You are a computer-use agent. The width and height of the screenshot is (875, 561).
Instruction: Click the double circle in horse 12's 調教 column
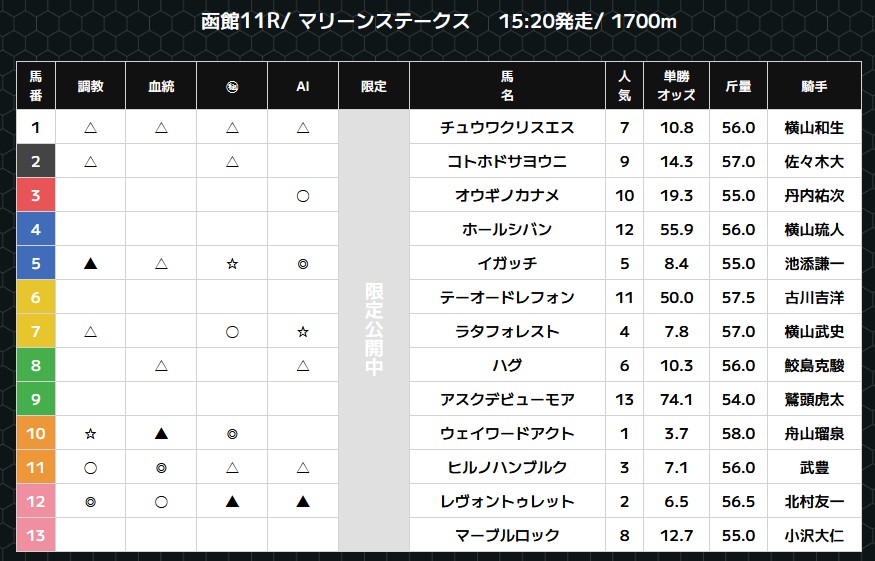point(90,502)
